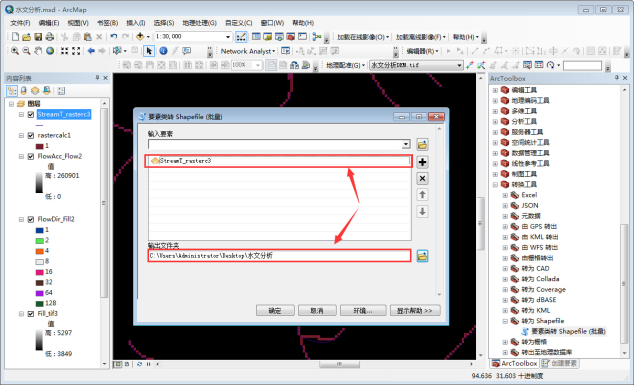Click the 显示帮助 >> button
The width and height of the screenshot is (634, 386).
point(415,310)
